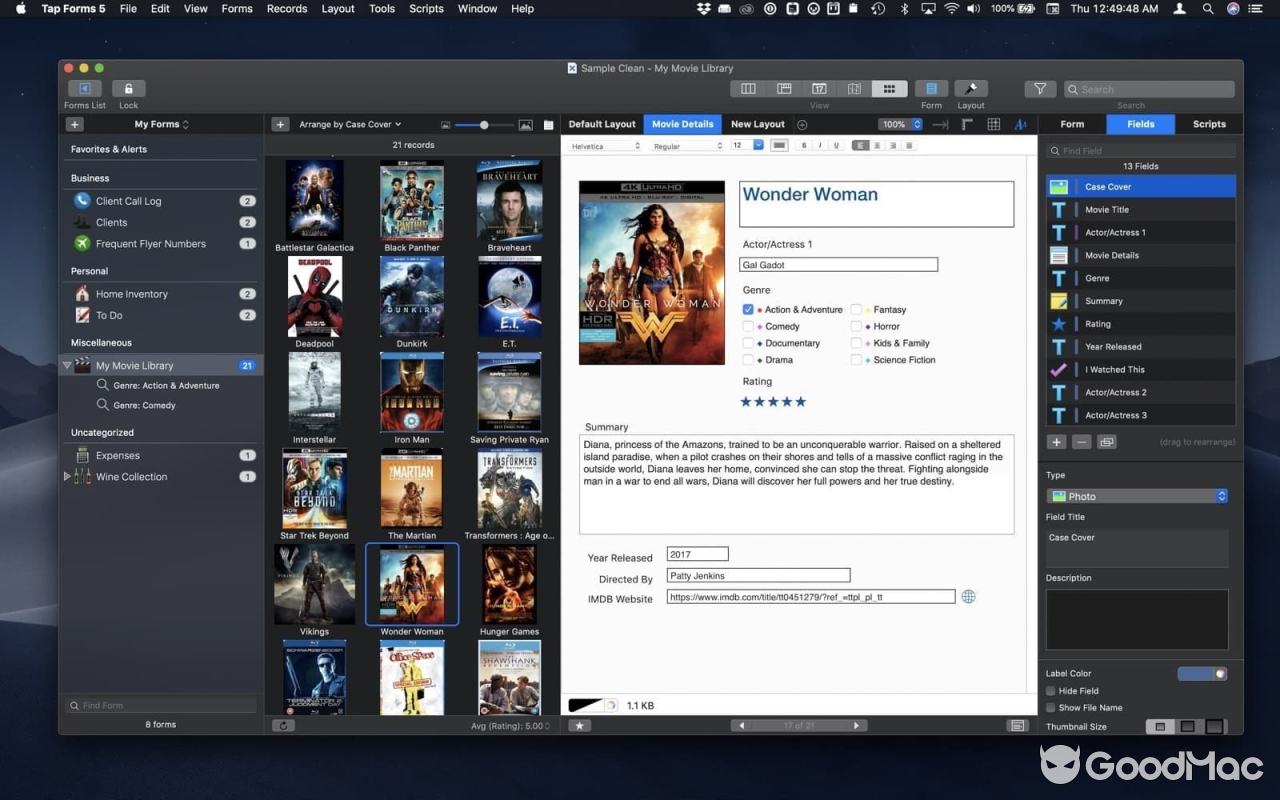Image resolution: width=1280 pixels, height=800 pixels.
Task: Enable the Fantasy genre checkbox
Action: point(855,309)
